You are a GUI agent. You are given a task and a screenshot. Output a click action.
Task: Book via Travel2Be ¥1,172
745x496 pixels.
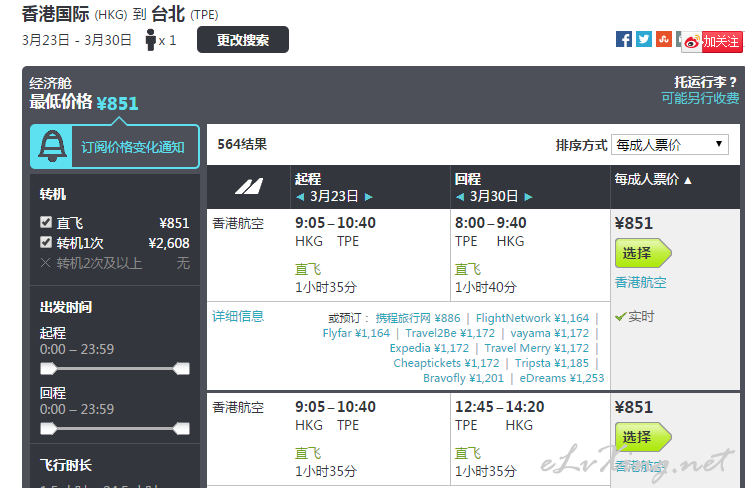pos(450,333)
